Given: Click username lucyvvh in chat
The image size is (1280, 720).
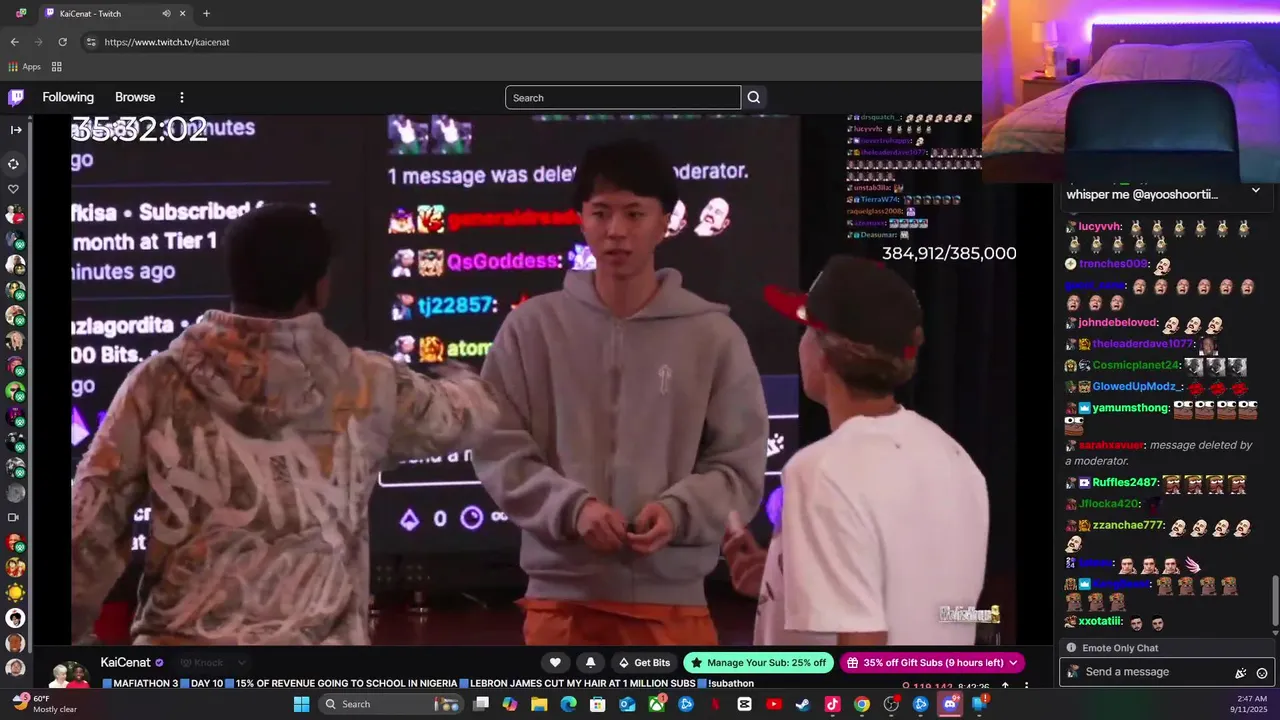Looking at the screenshot, I should (x=1100, y=227).
